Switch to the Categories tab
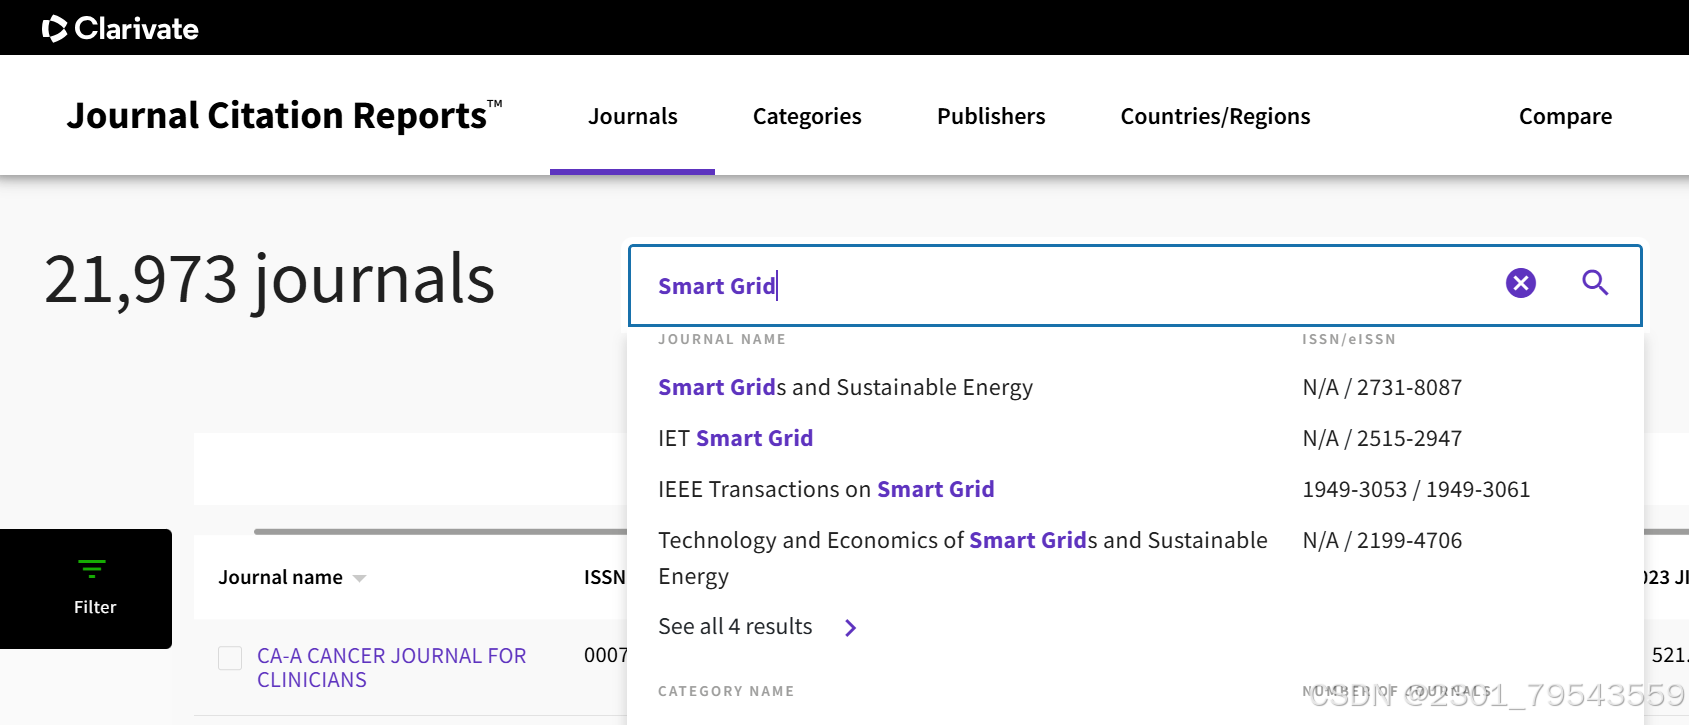Image resolution: width=1689 pixels, height=725 pixels. click(806, 116)
